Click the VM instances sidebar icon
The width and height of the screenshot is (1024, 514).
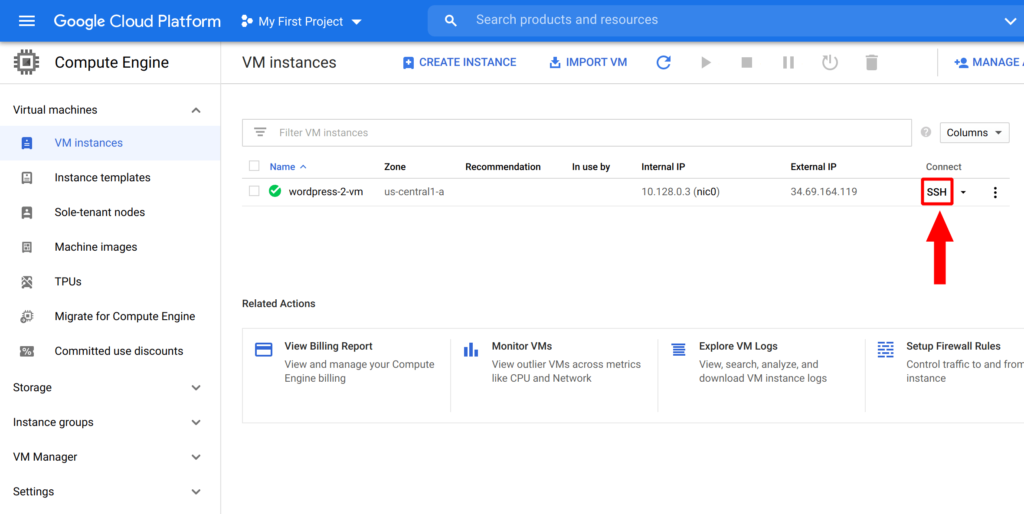coord(27,143)
